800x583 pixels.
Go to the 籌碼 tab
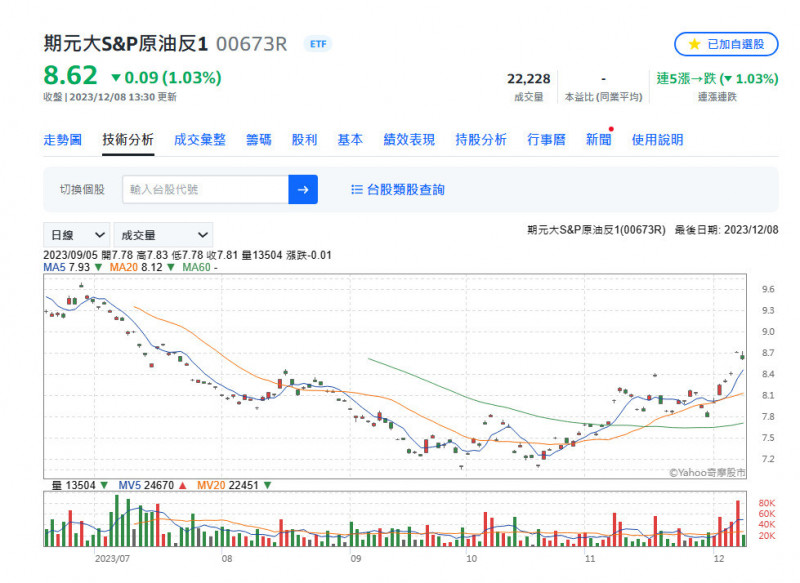[x=259, y=139]
